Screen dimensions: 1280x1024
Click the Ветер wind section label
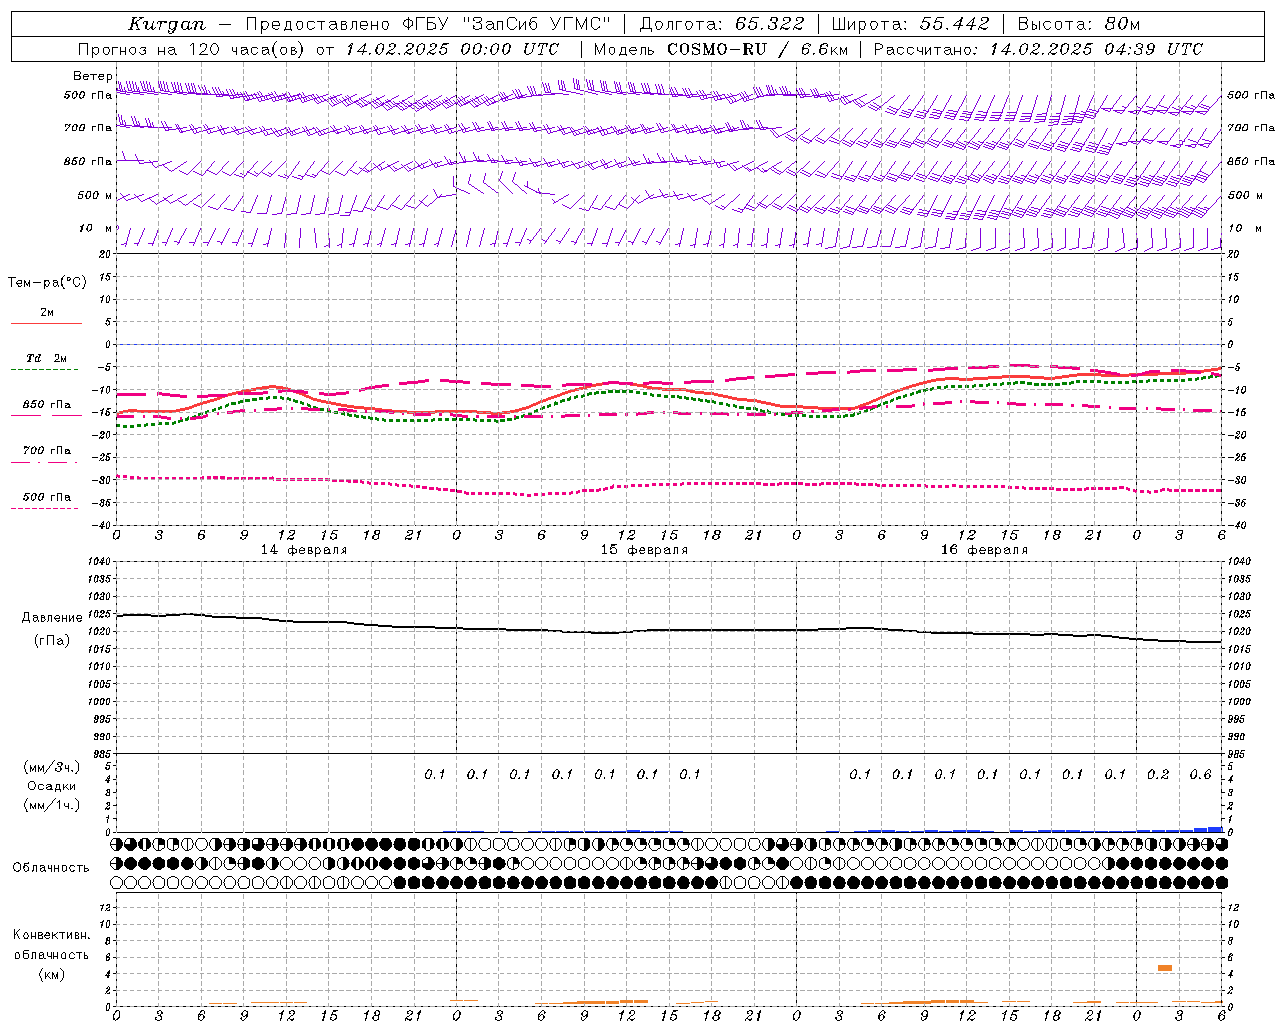93,76
